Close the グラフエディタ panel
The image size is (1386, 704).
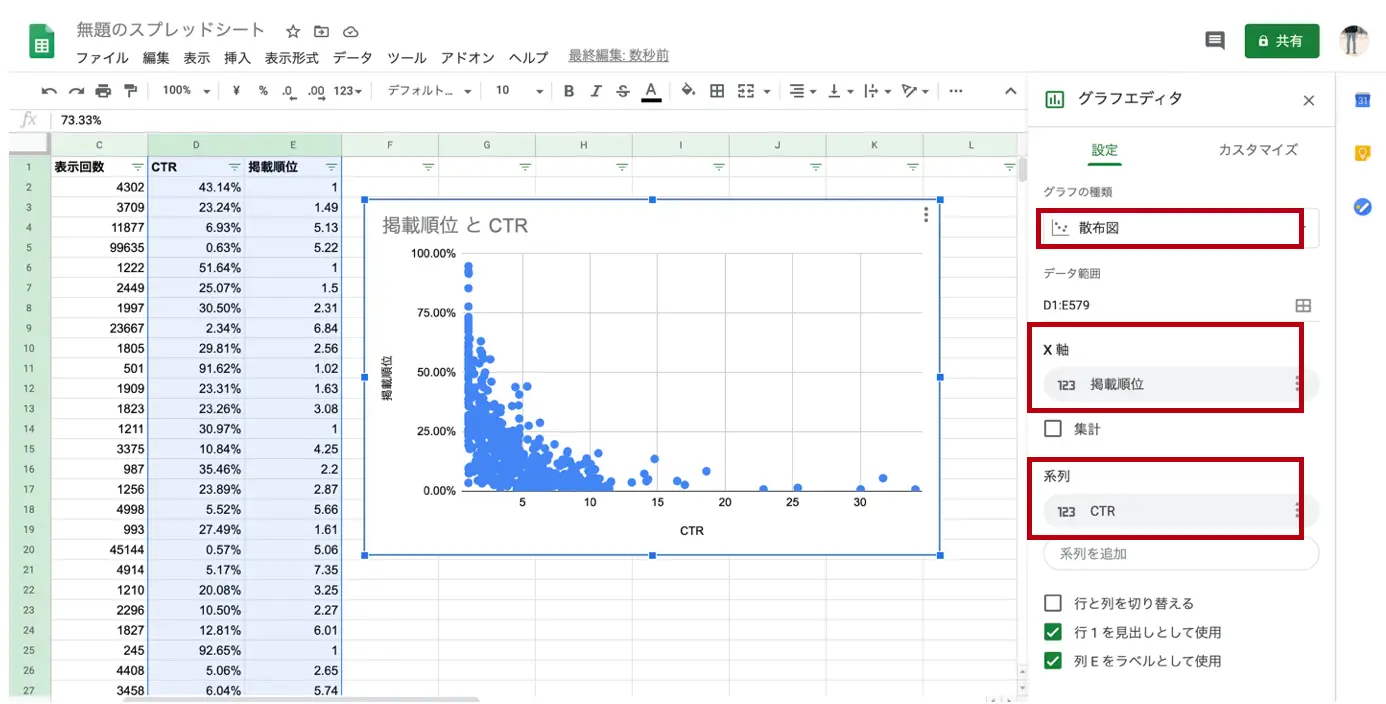1309,100
